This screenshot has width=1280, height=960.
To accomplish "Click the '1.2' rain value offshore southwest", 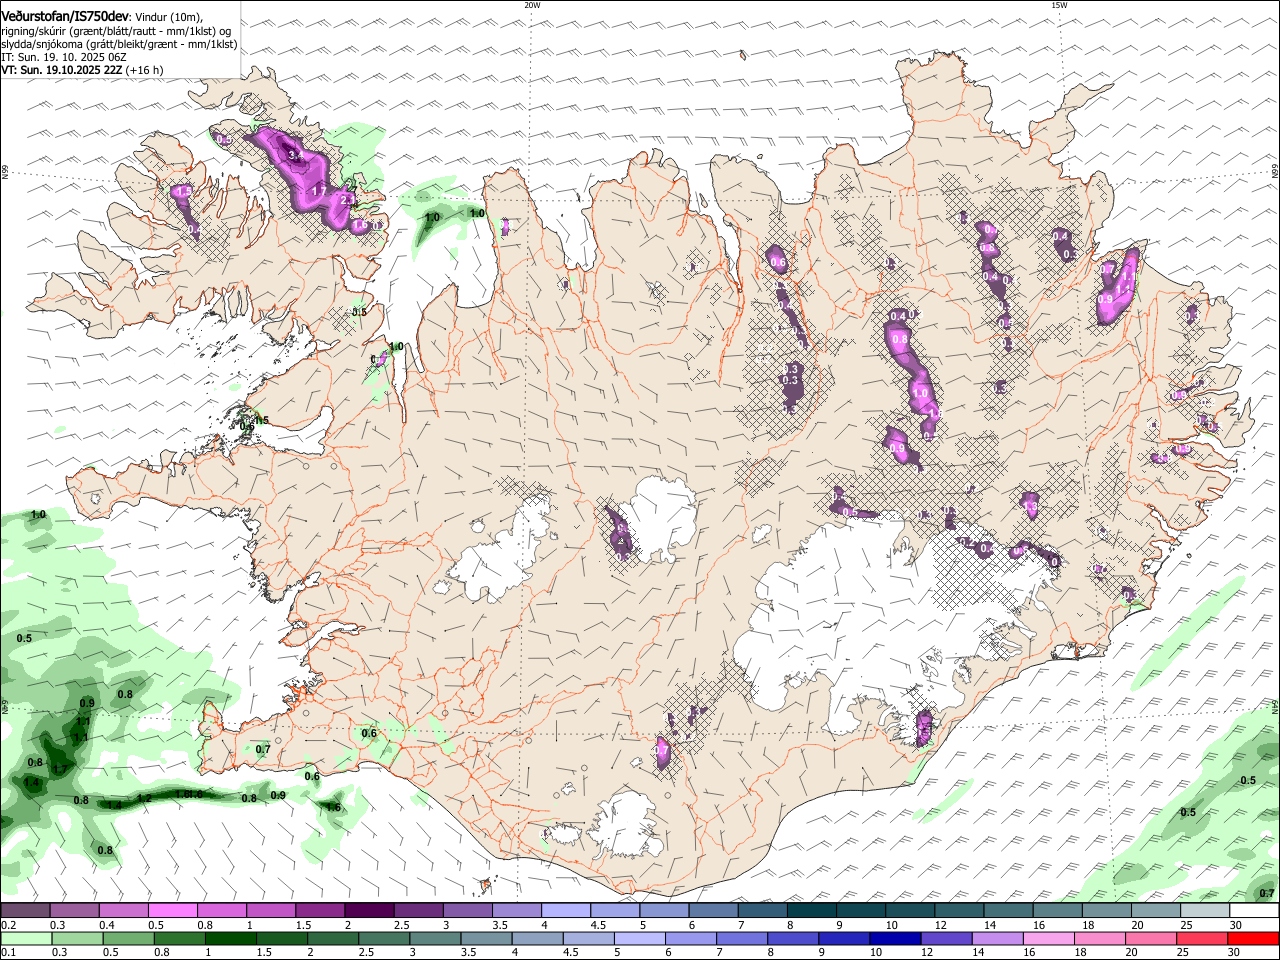I will (144, 798).
